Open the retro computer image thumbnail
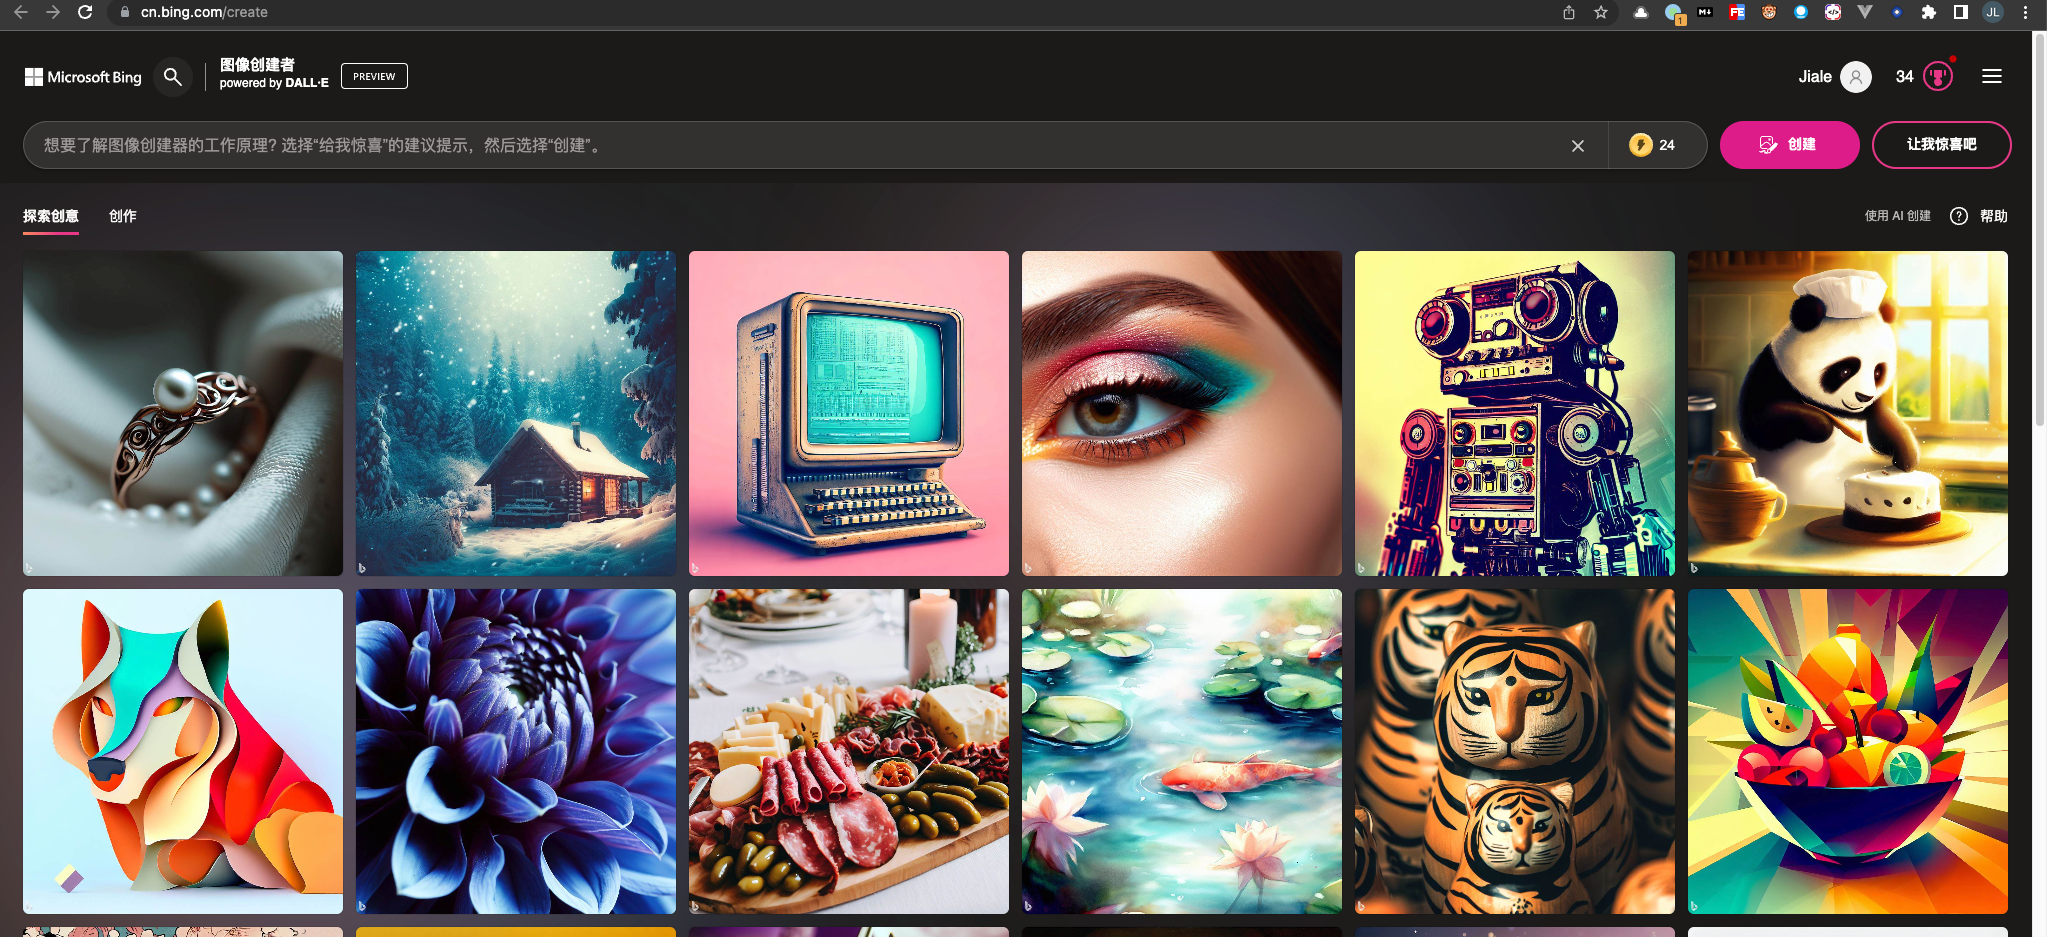The height and width of the screenshot is (937, 2047). click(x=848, y=413)
